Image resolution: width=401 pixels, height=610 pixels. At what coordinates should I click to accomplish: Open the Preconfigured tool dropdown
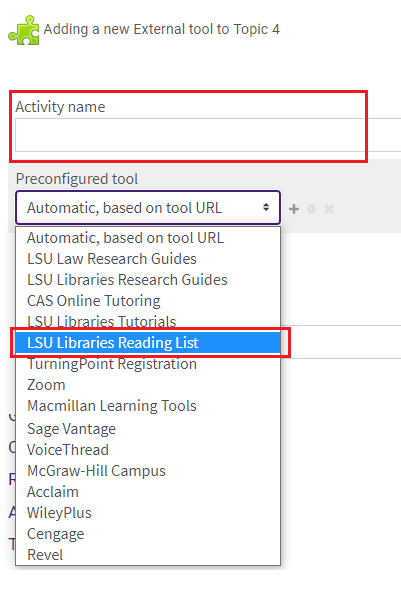148,207
